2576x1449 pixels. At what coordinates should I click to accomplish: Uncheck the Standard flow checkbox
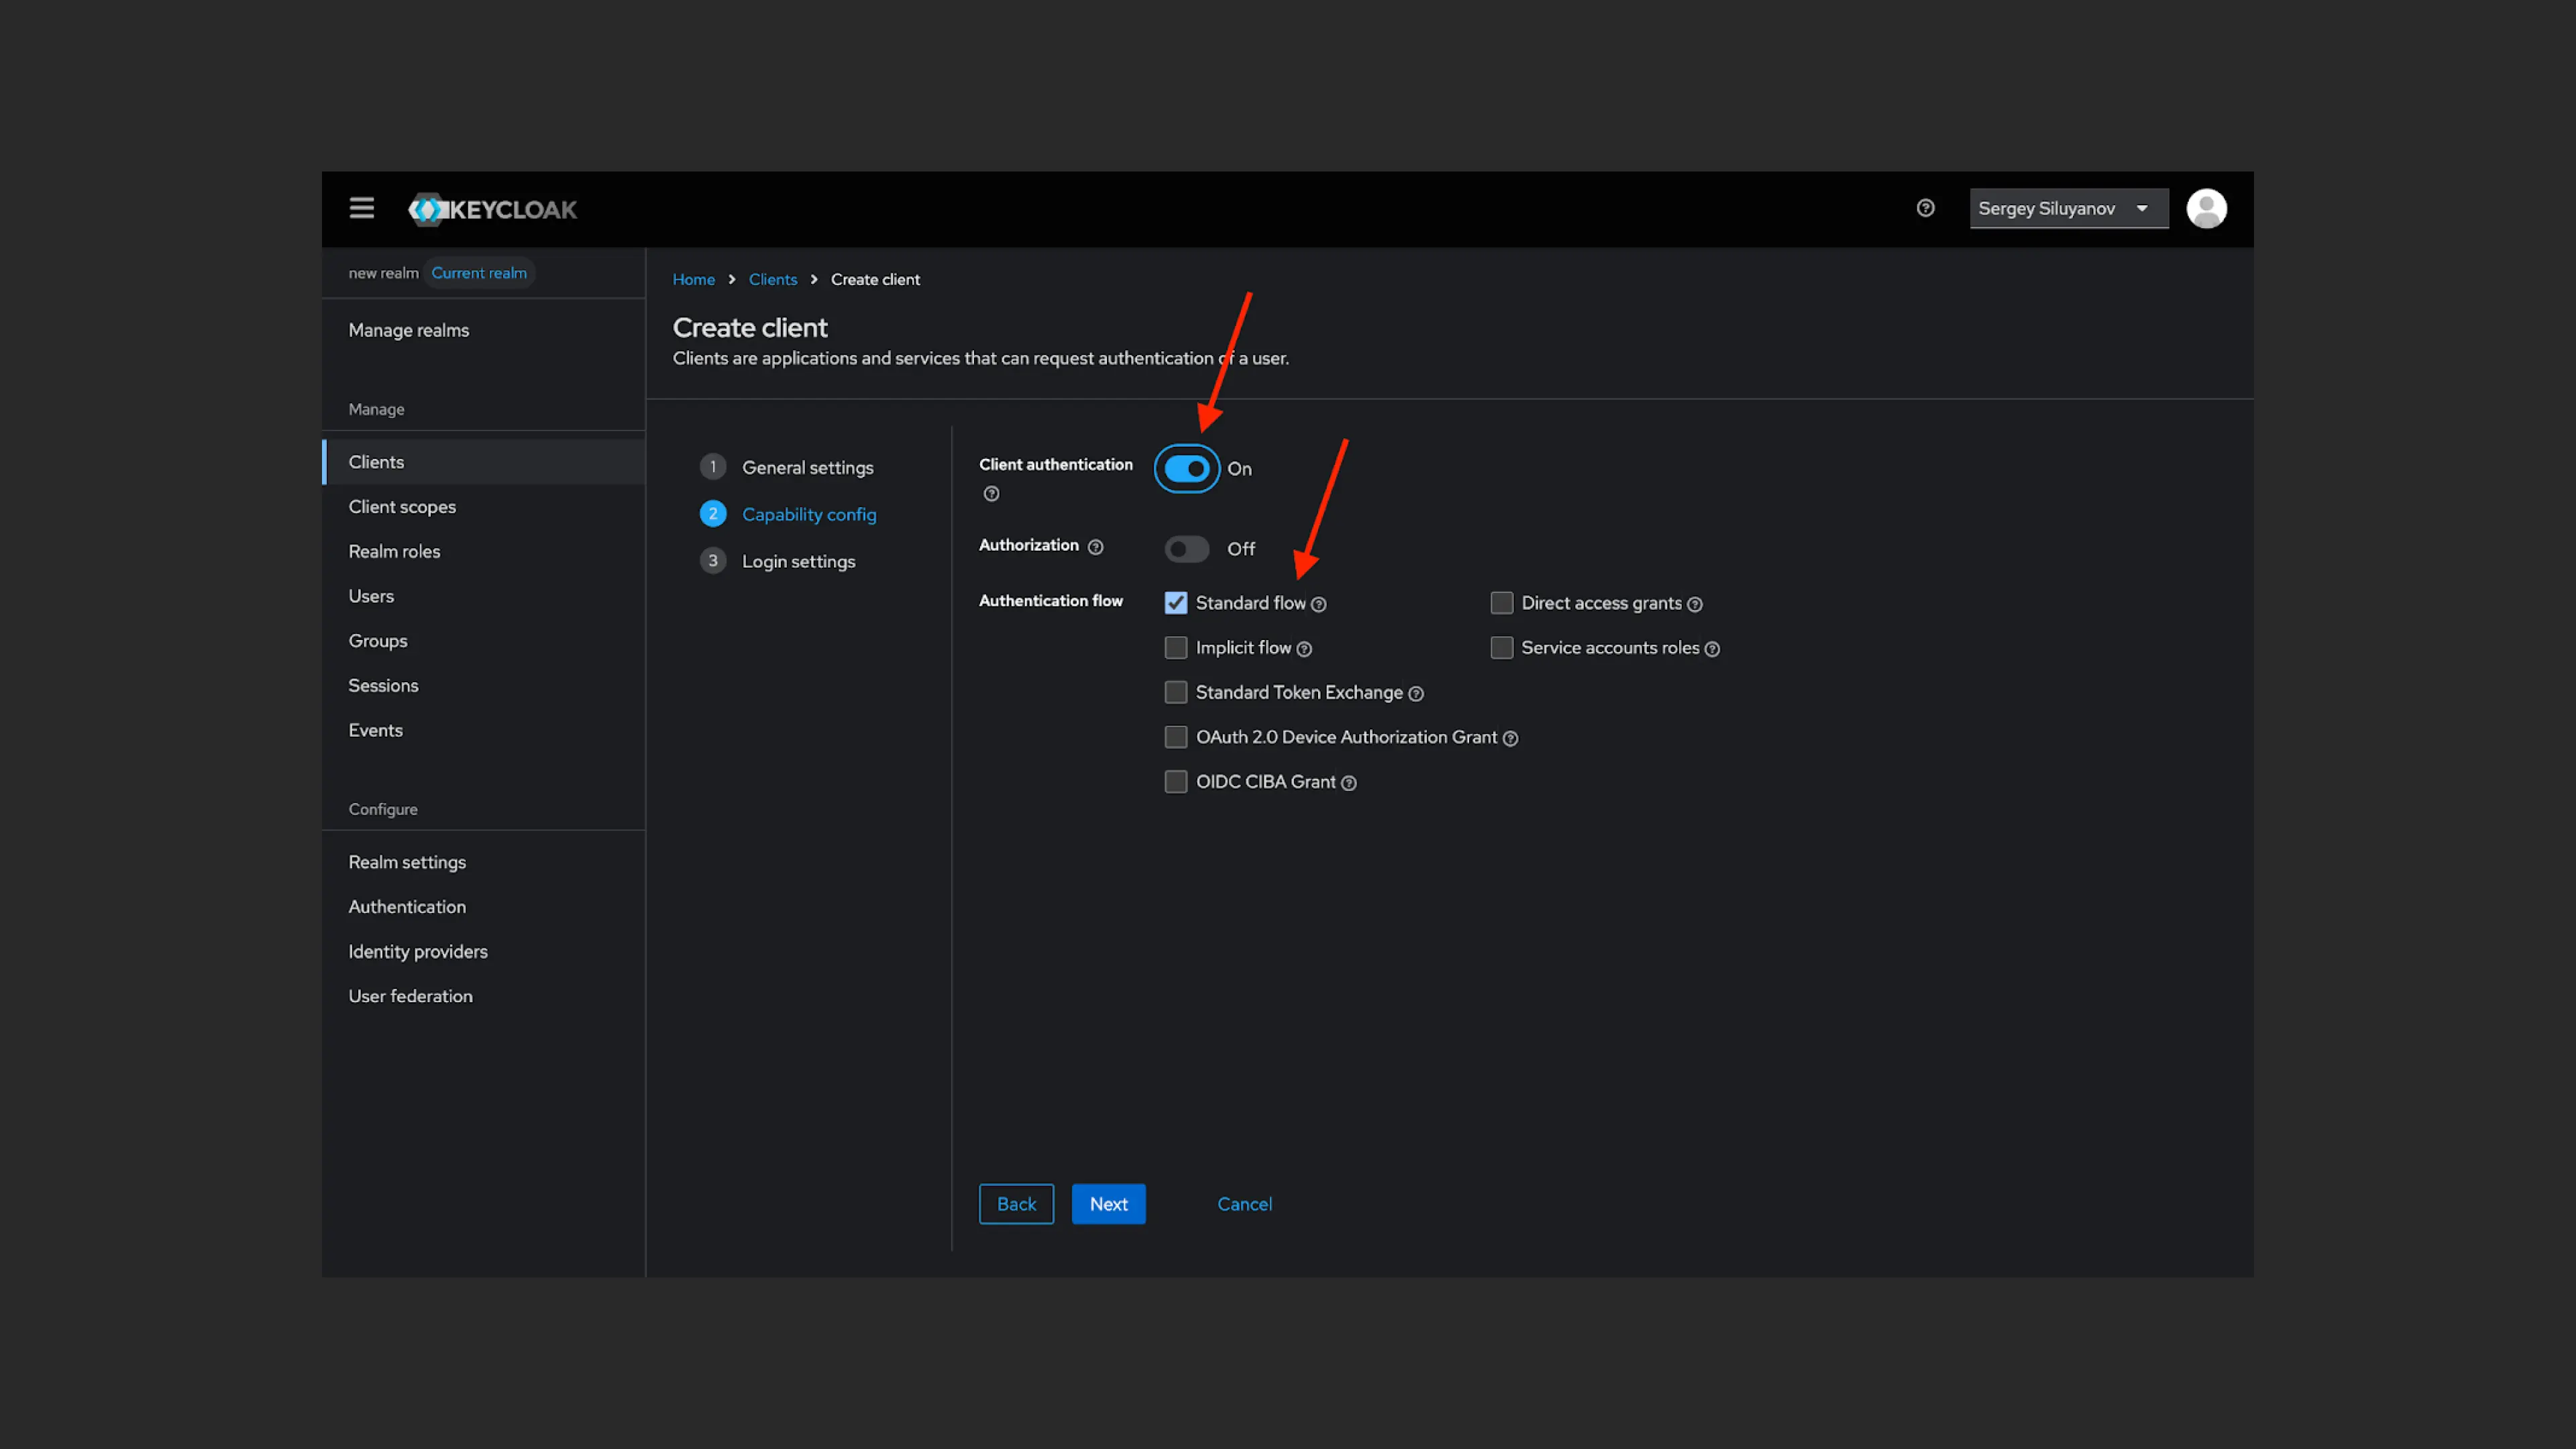1175,603
